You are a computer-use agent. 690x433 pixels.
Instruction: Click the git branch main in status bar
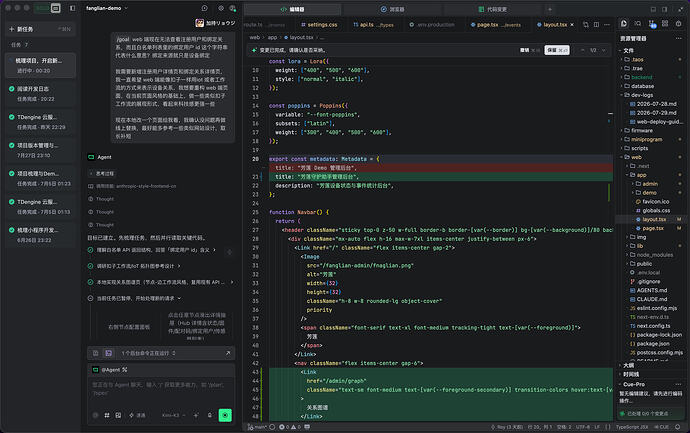(x=258, y=427)
